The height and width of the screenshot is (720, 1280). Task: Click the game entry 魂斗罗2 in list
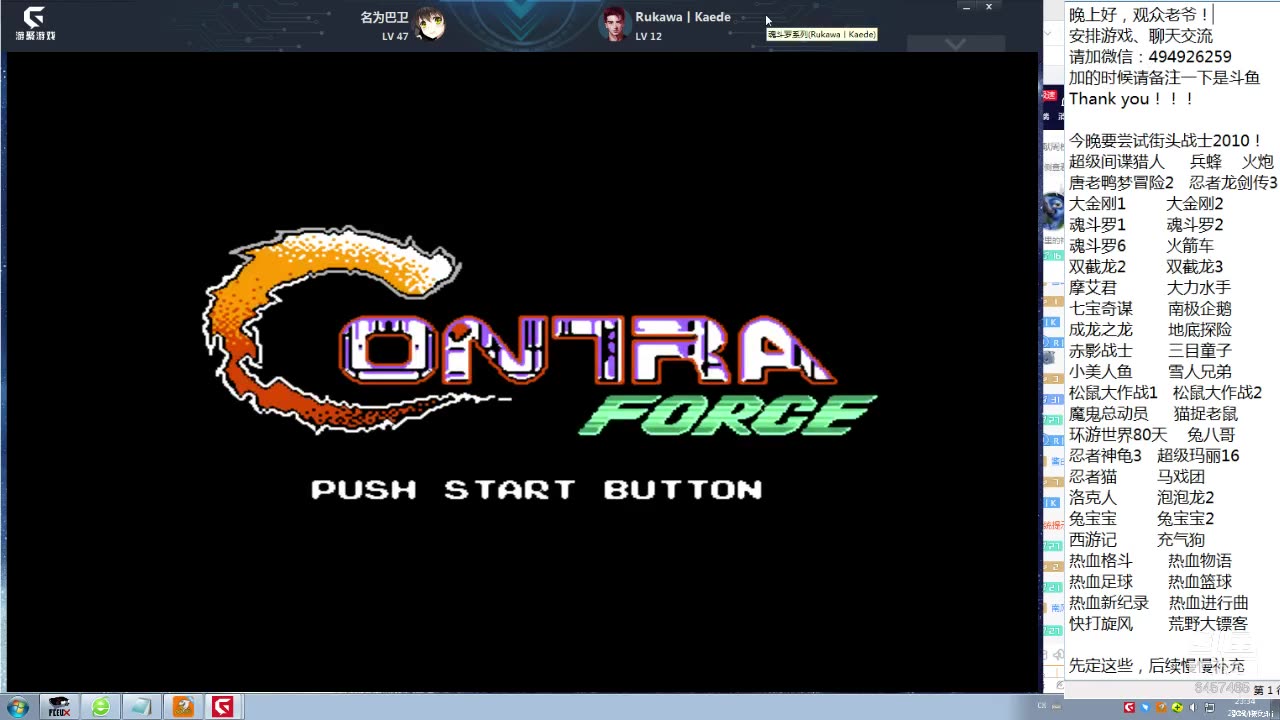click(1195, 225)
